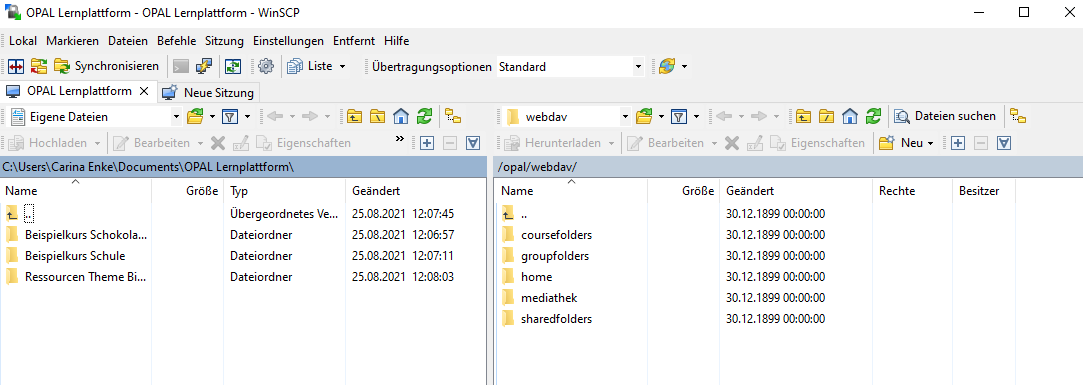This screenshot has height=385, width=1083.
Task: Open the webdav remote directory dropdown
Action: 567,117
